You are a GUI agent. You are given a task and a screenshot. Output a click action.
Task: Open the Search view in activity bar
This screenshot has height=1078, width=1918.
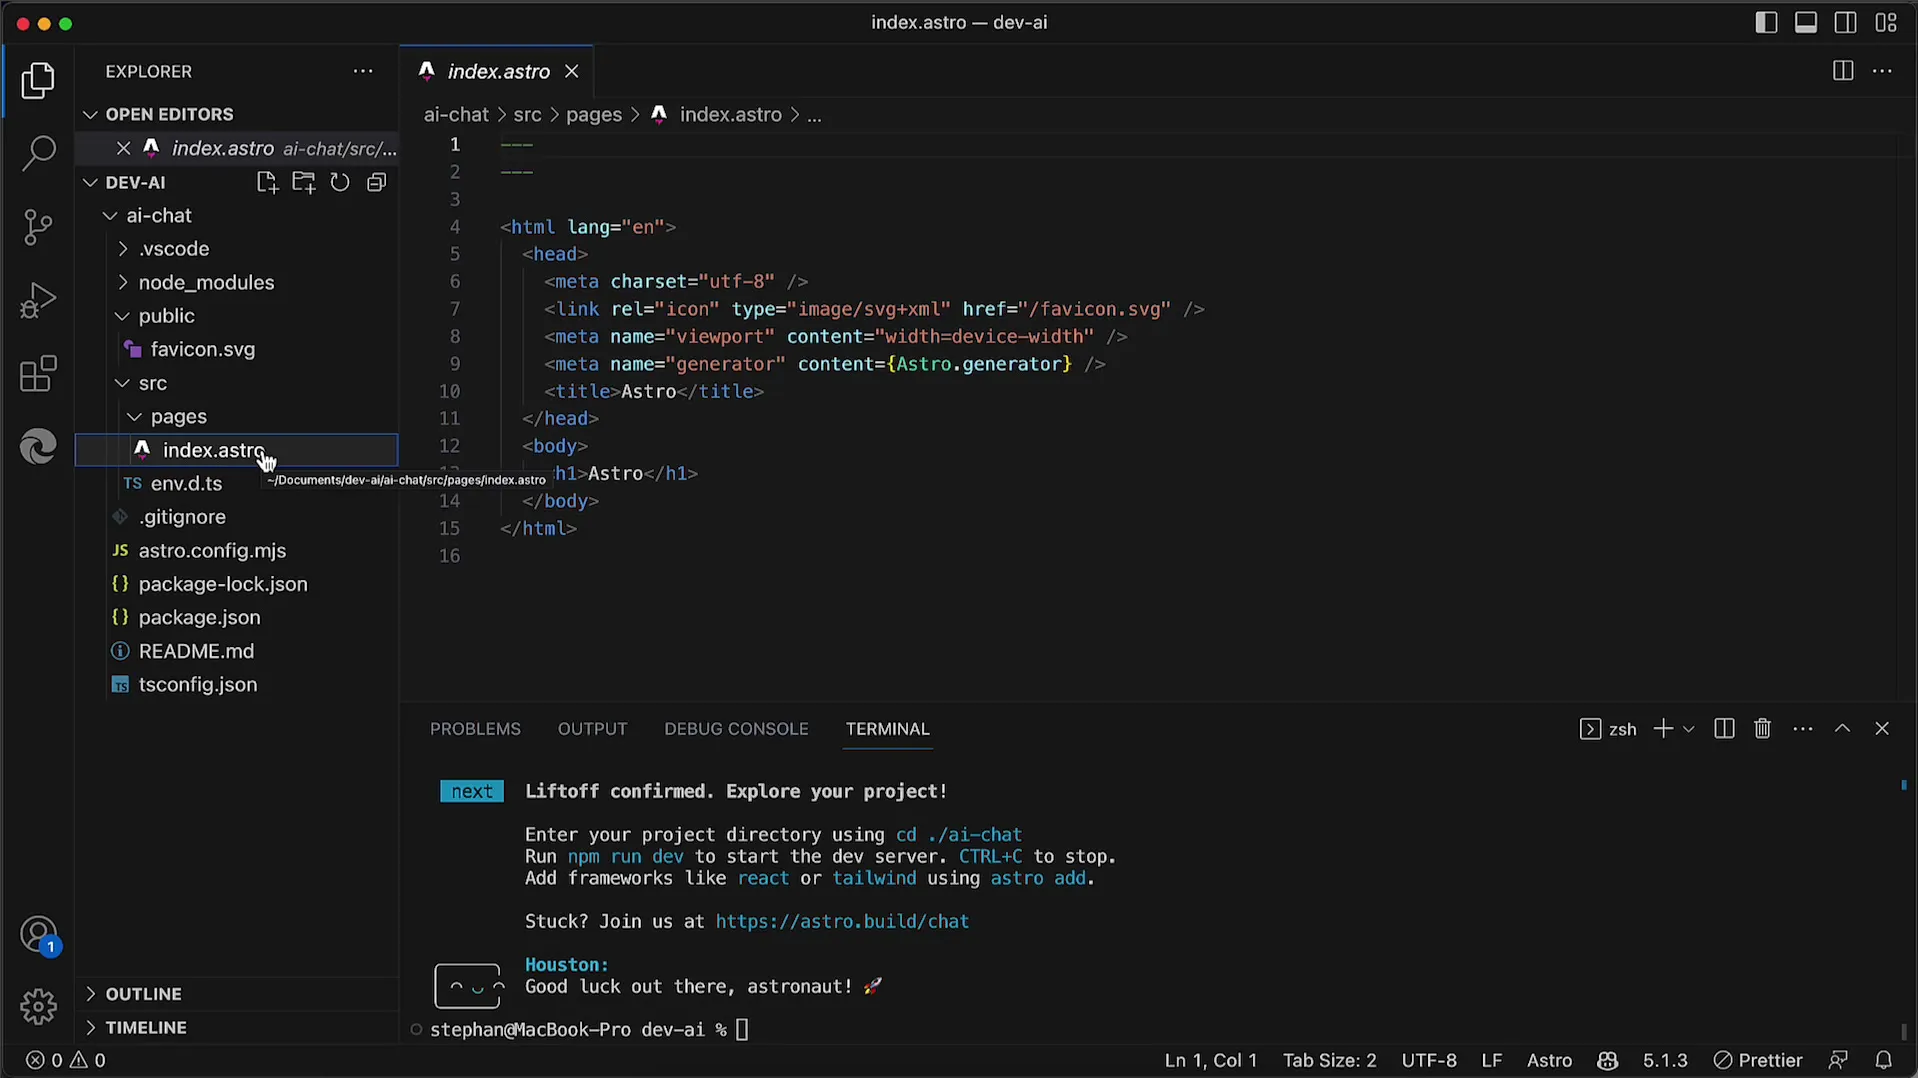(38, 153)
